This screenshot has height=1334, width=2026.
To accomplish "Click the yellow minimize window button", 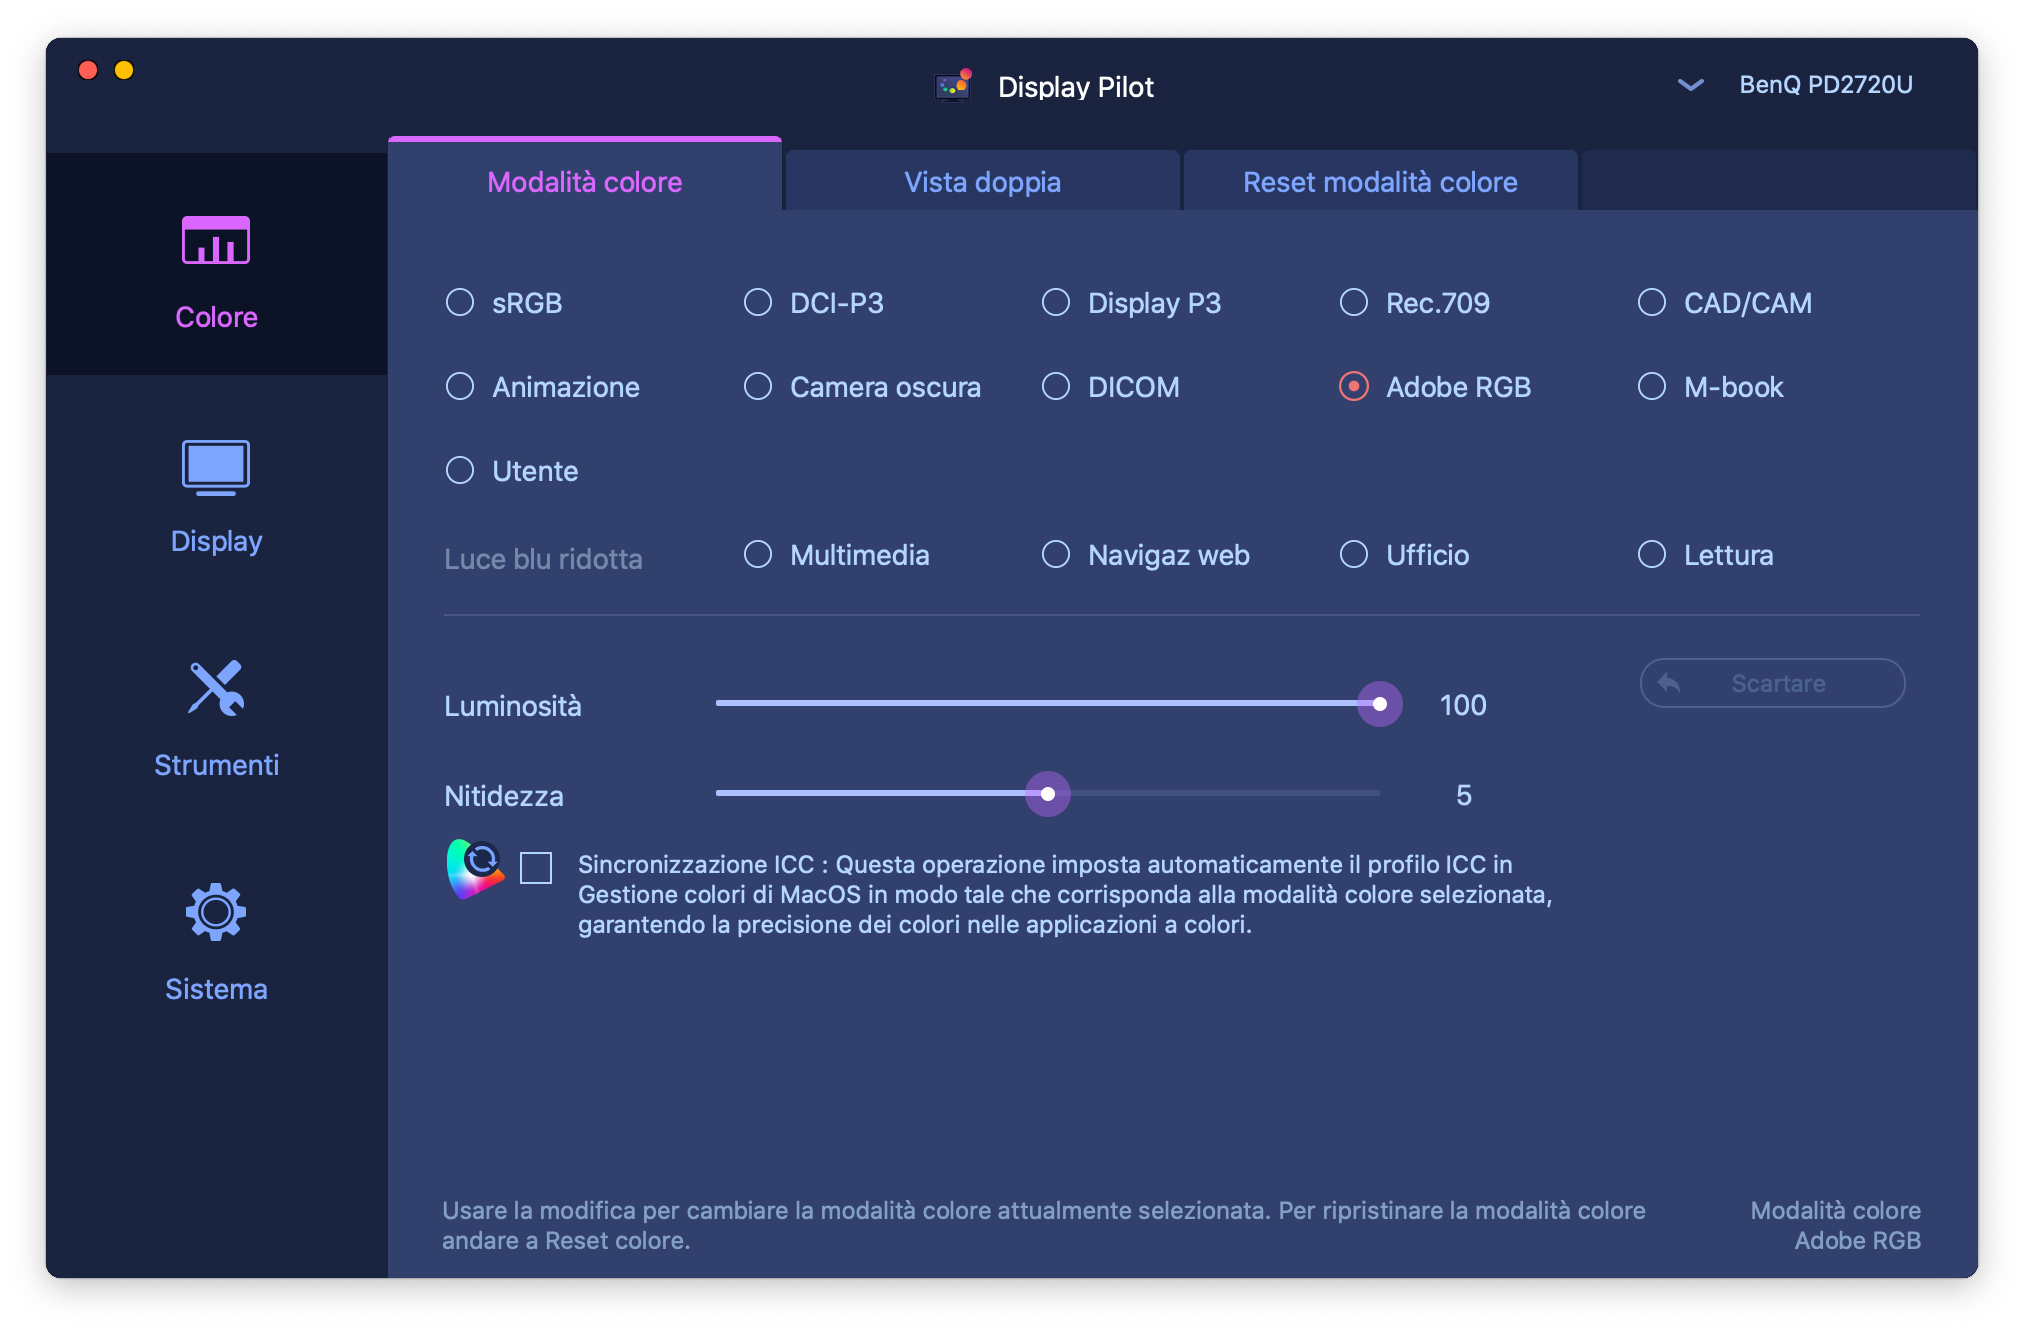I will pos(124,70).
